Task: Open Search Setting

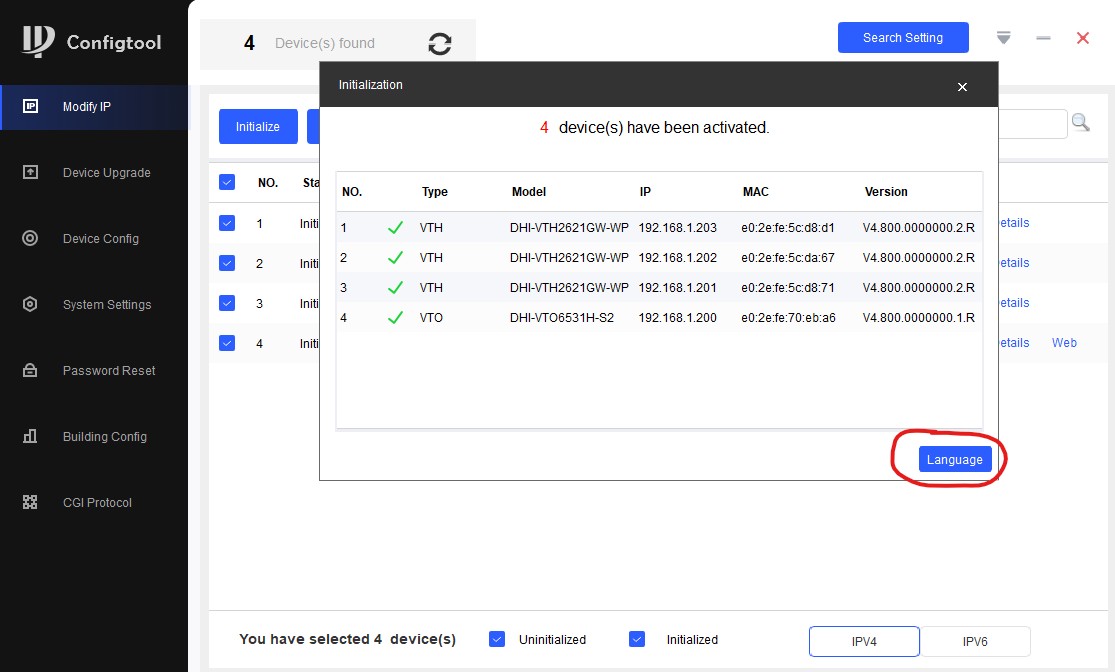Action: click(902, 38)
